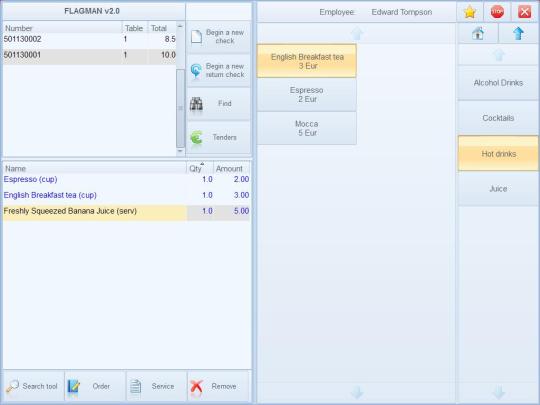Click the checks list scrollbar up arrow
This screenshot has height=405, width=540.
click(x=180, y=26)
